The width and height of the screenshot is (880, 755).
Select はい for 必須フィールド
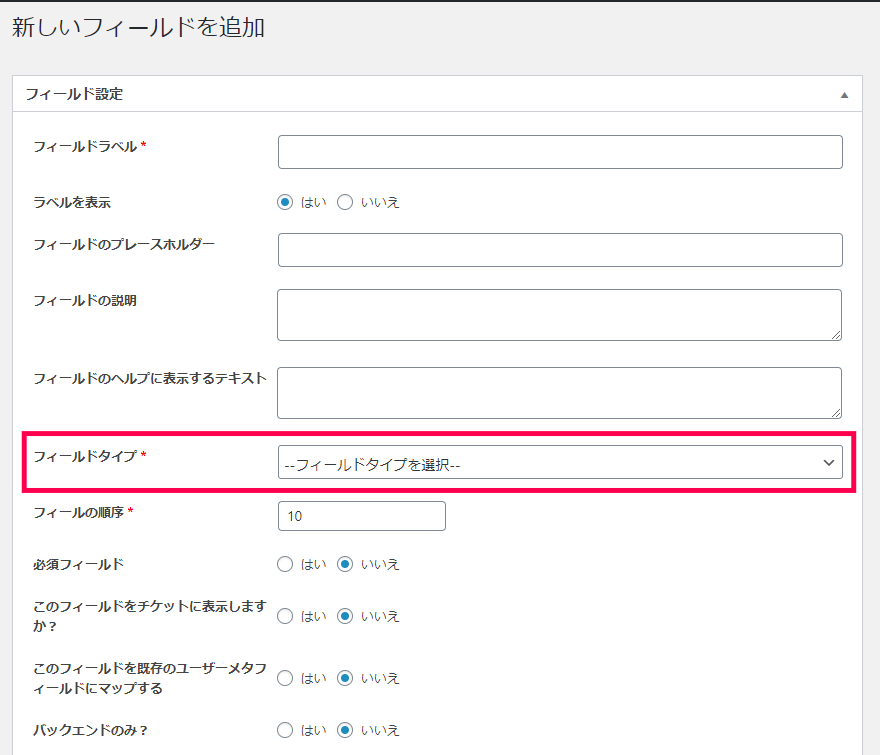pyautogui.click(x=285, y=564)
